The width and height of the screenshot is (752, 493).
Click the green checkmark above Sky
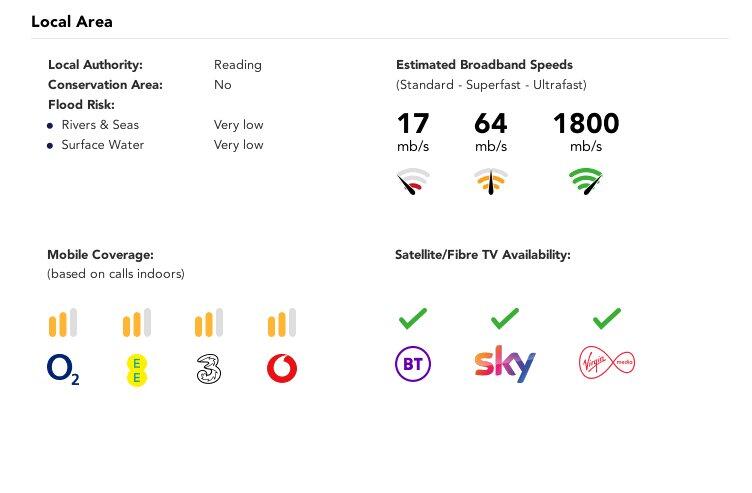point(505,319)
